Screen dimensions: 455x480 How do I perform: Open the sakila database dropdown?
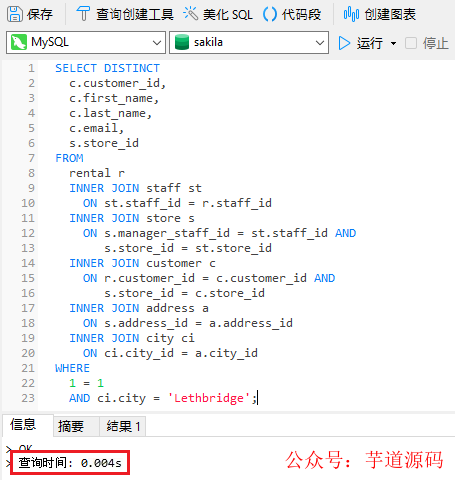(249, 42)
